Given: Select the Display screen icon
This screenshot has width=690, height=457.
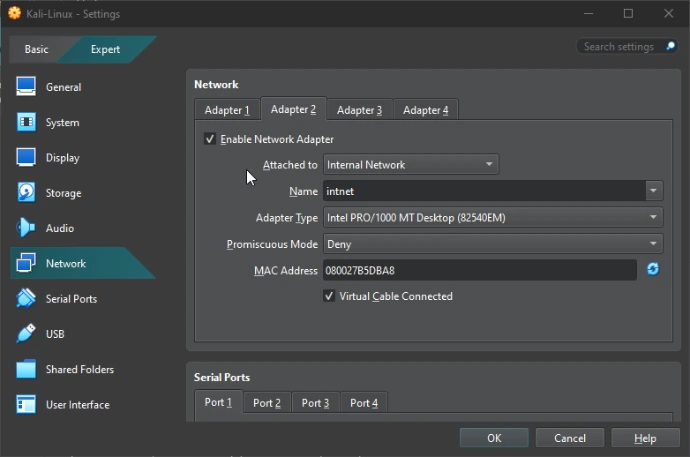Looking at the screenshot, I should click(26, 157).
